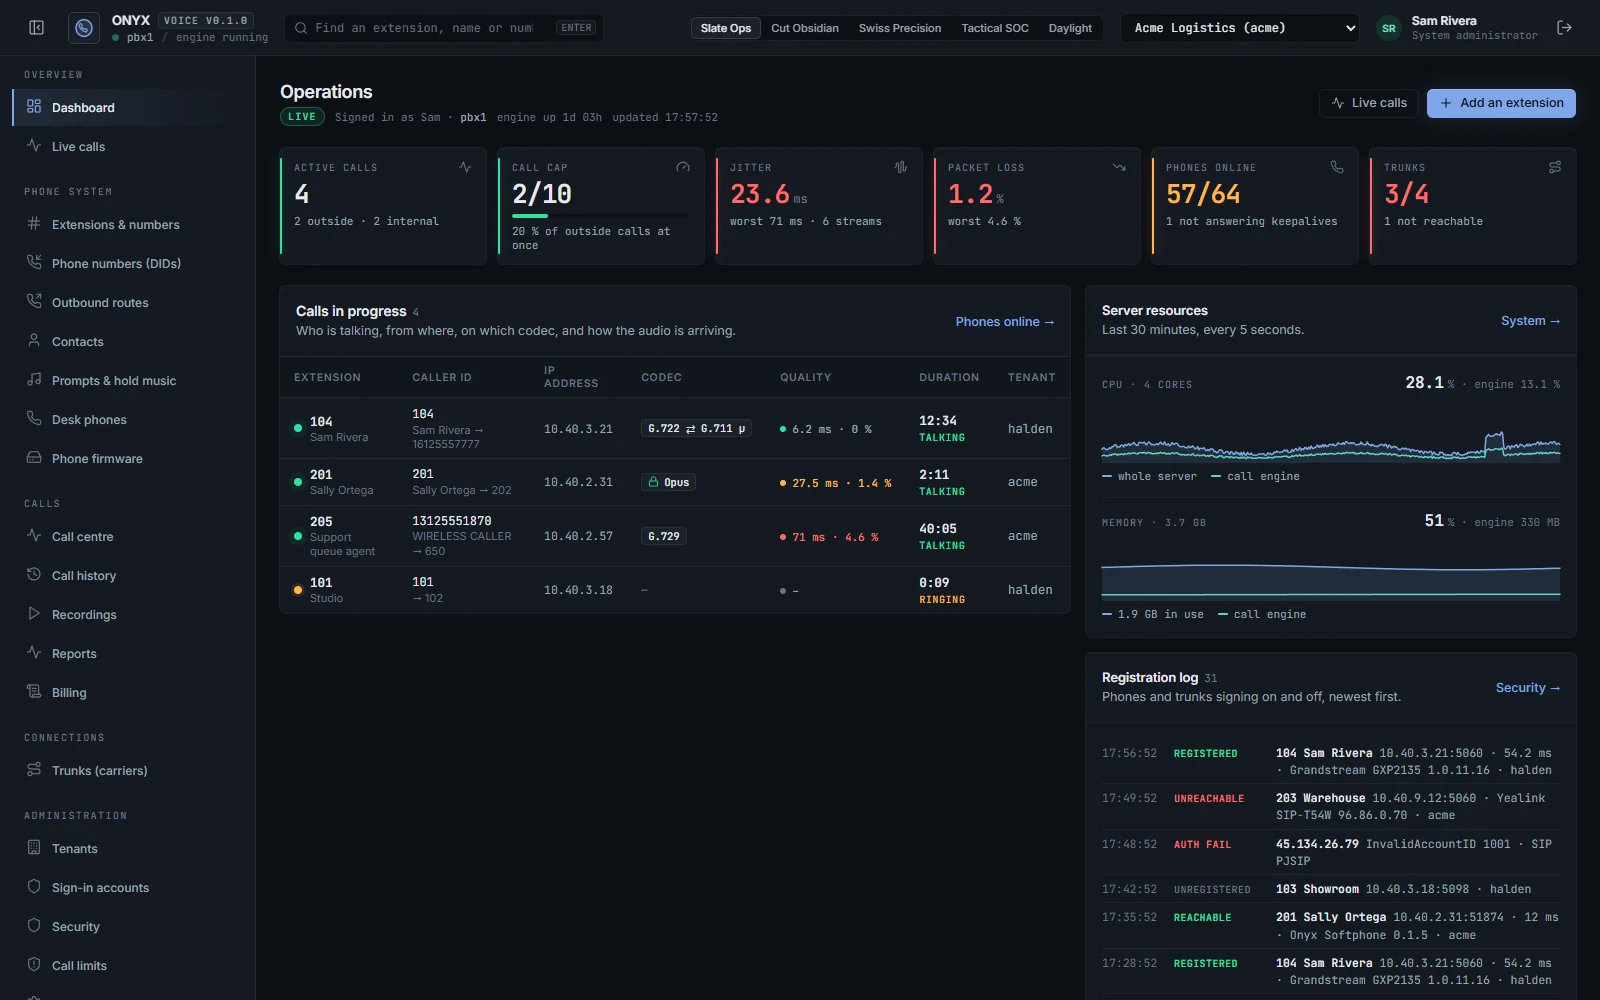Viewport: 1600px width, 1000px height.
Task: Click Add an extension button
Action: tap(1501, 103)
